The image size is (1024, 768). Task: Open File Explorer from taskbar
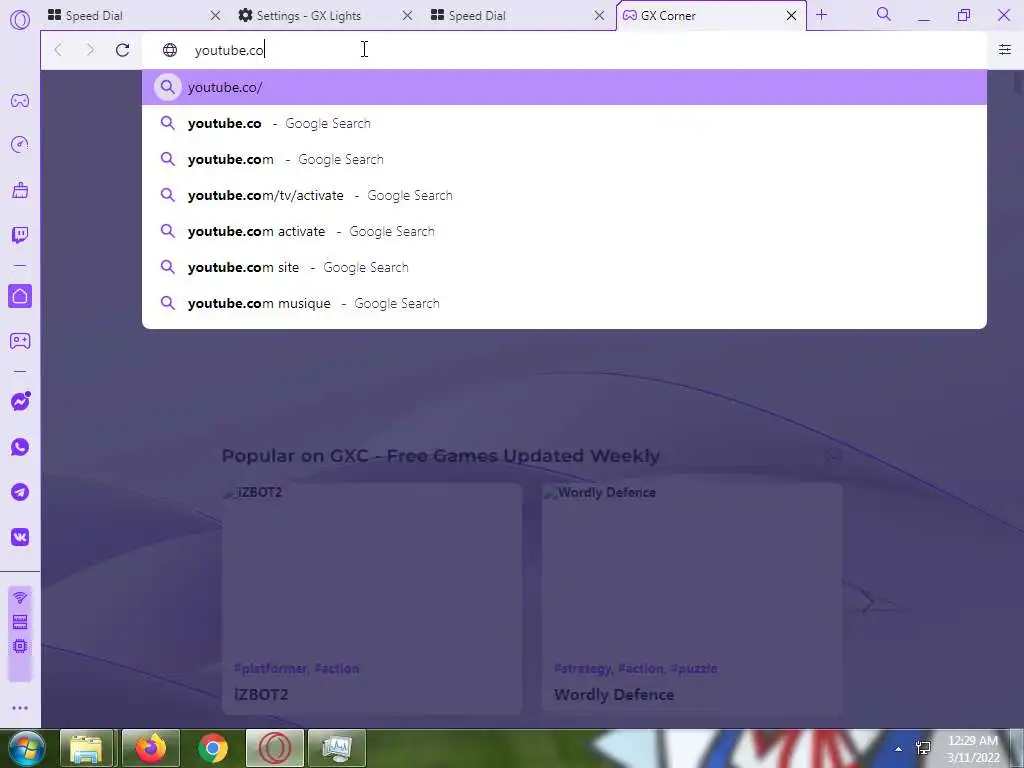point(88,748)
